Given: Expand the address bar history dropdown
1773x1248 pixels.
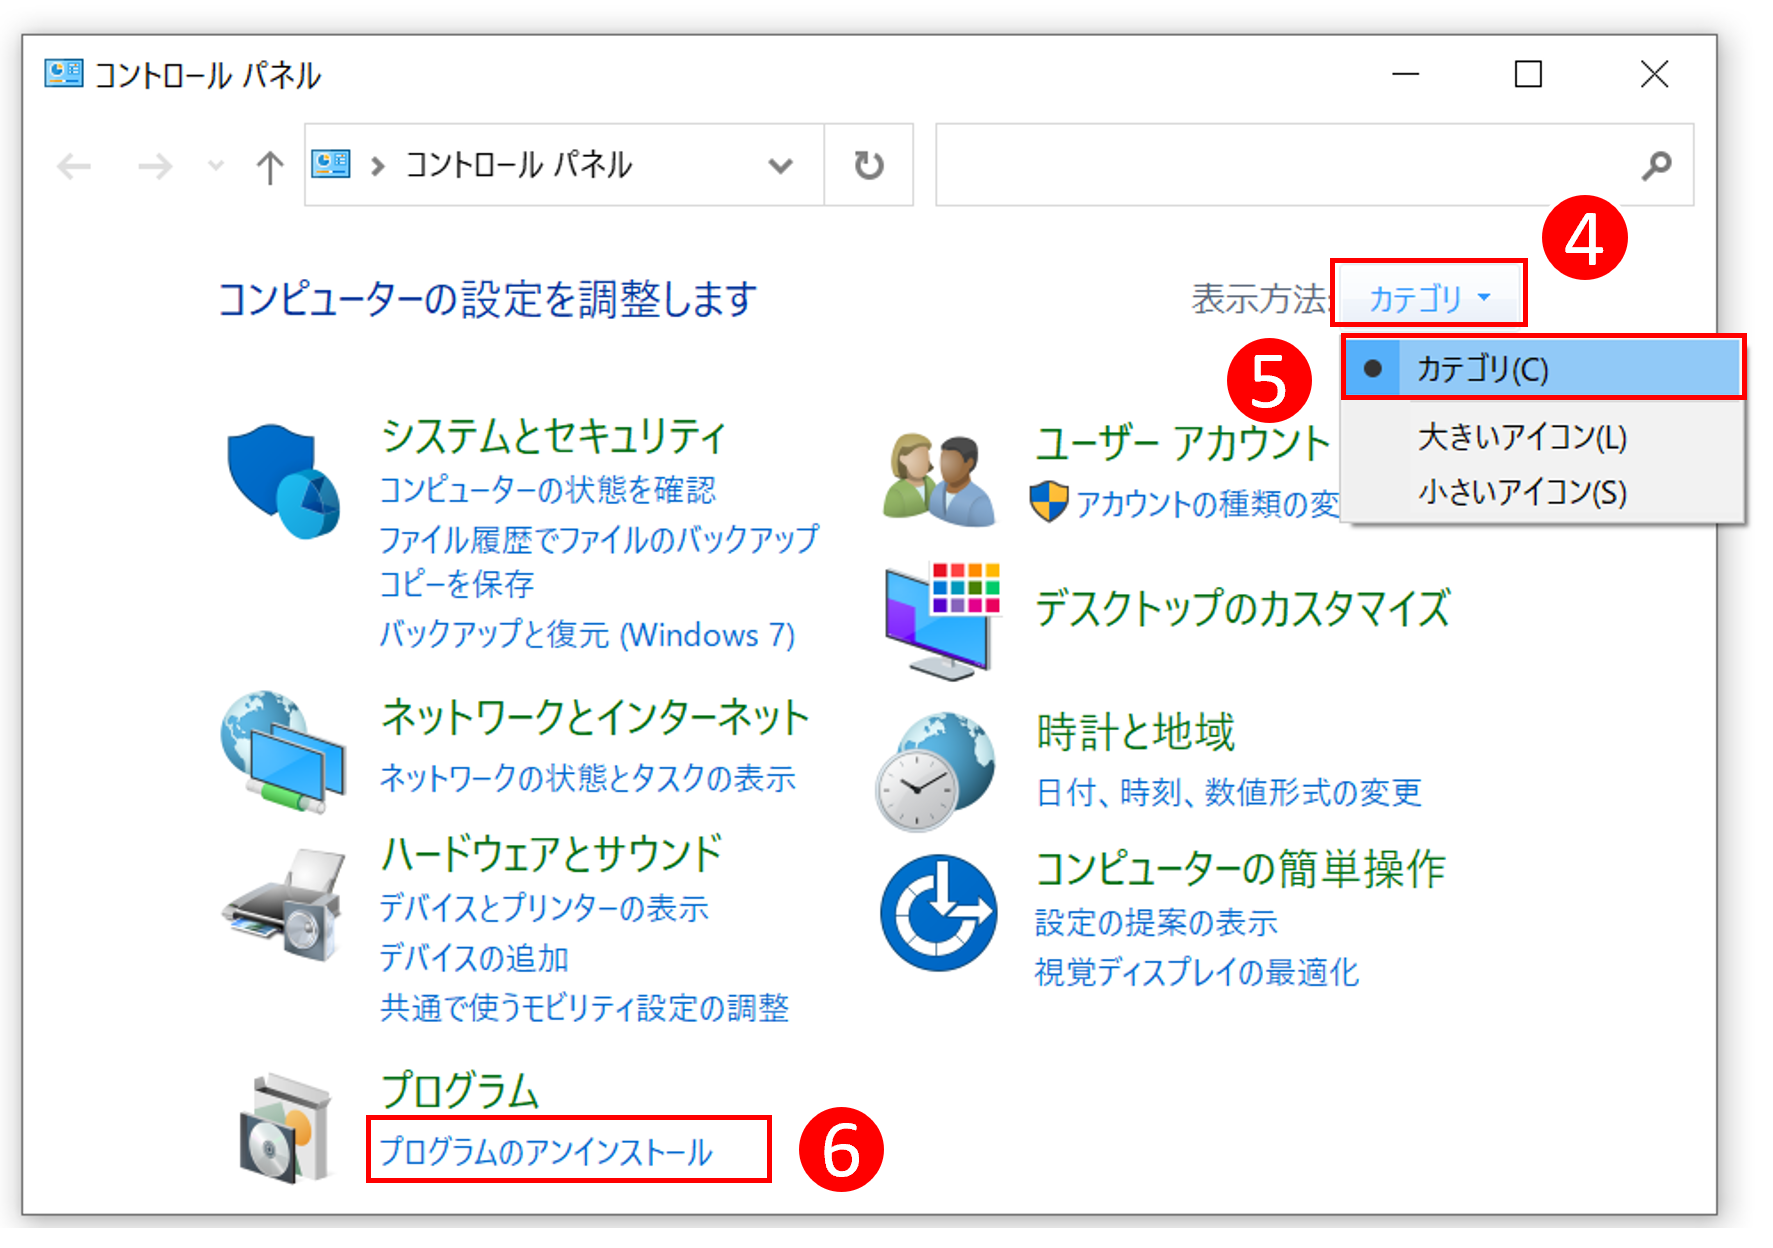Looking at the screenshot, I should (x=780, y=166).
